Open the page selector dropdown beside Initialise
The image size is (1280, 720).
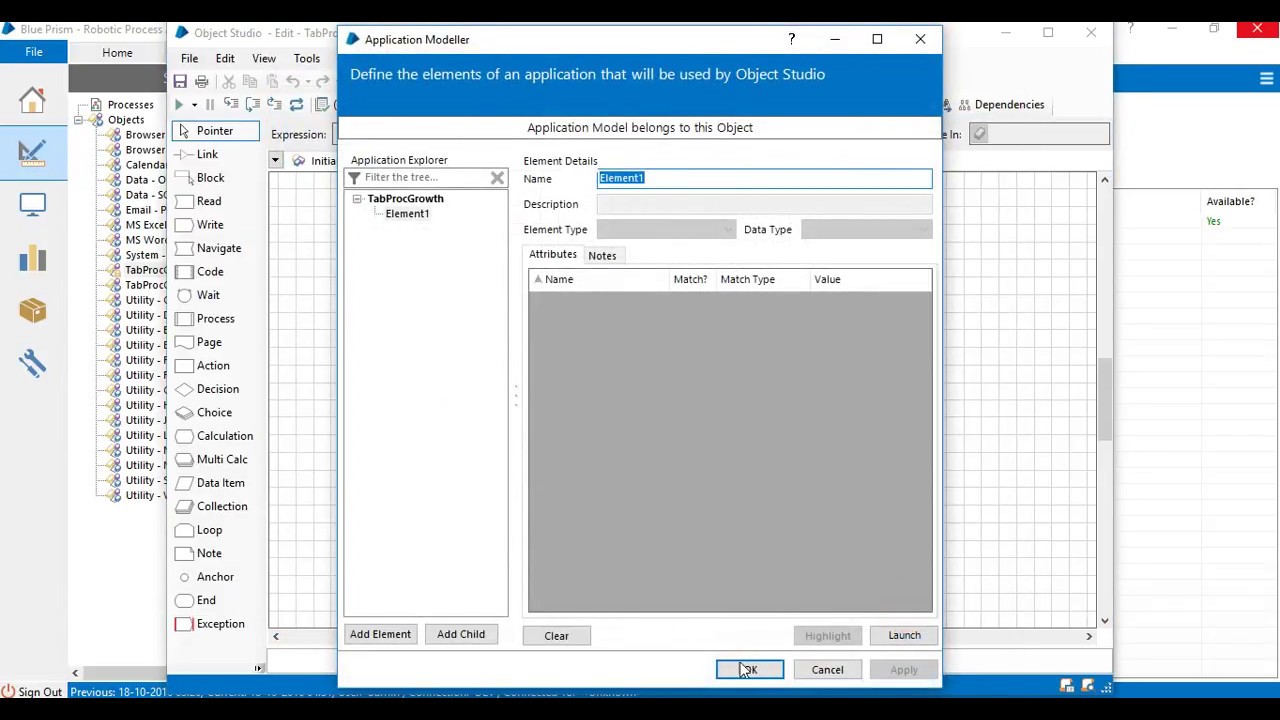click(x=275, y=160)
